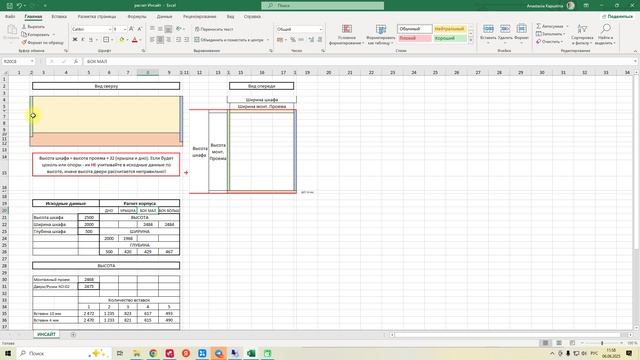Click the decrease decimal icon
640x360 pixels.
[320, 40]
